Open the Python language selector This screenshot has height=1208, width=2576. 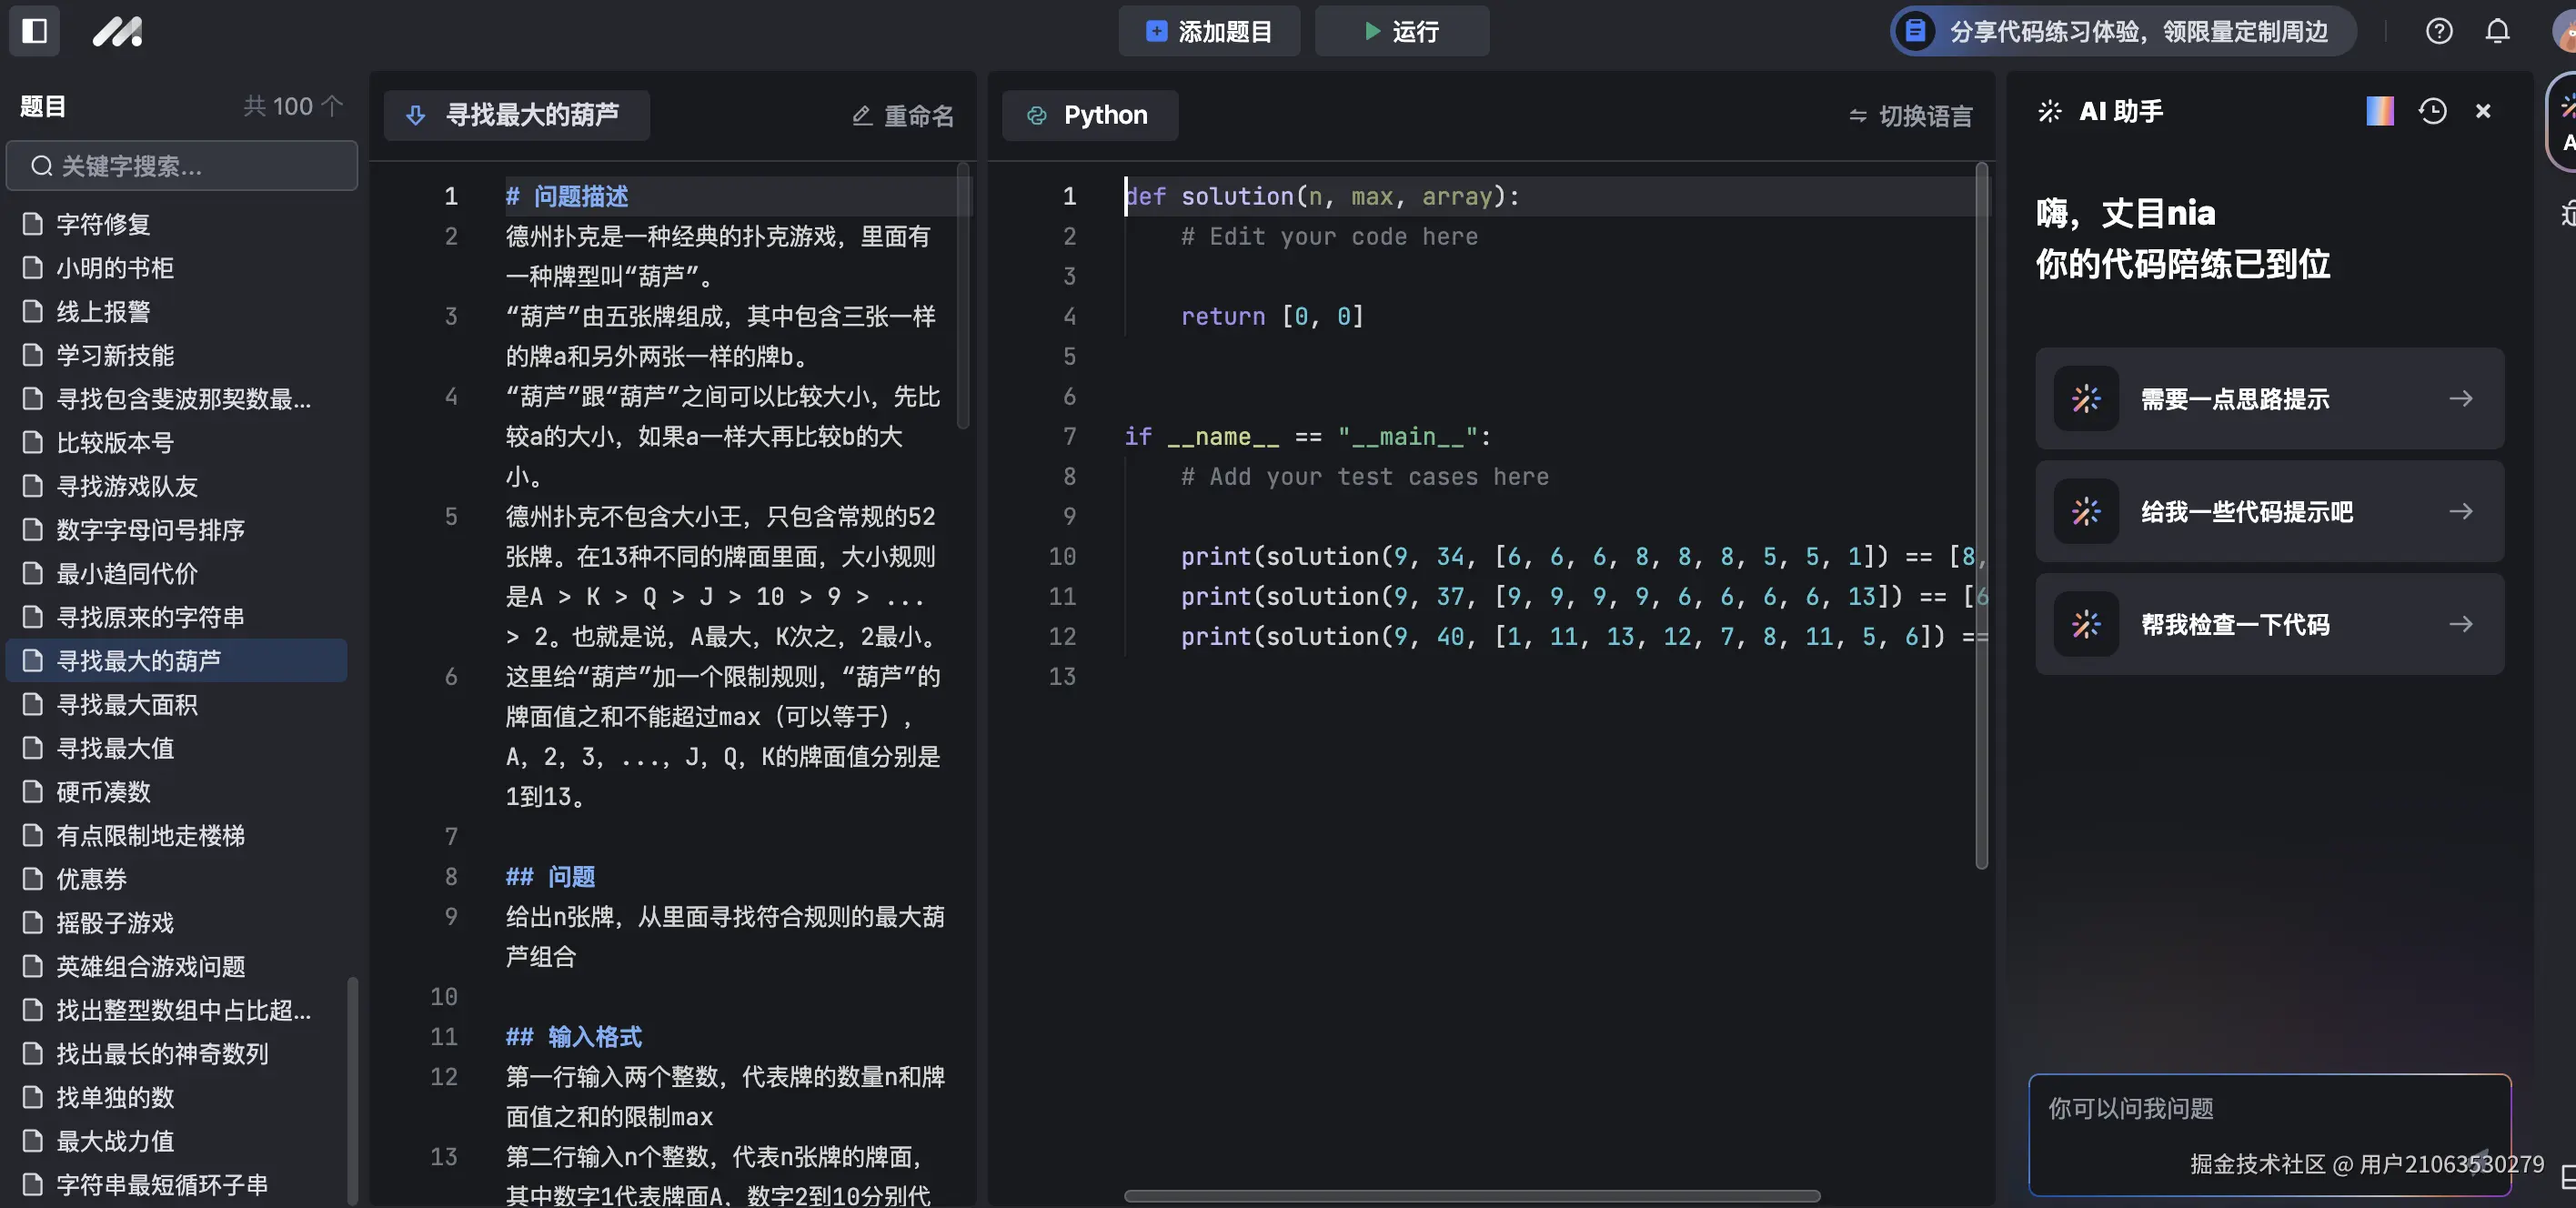click(x=1090, y=115)
